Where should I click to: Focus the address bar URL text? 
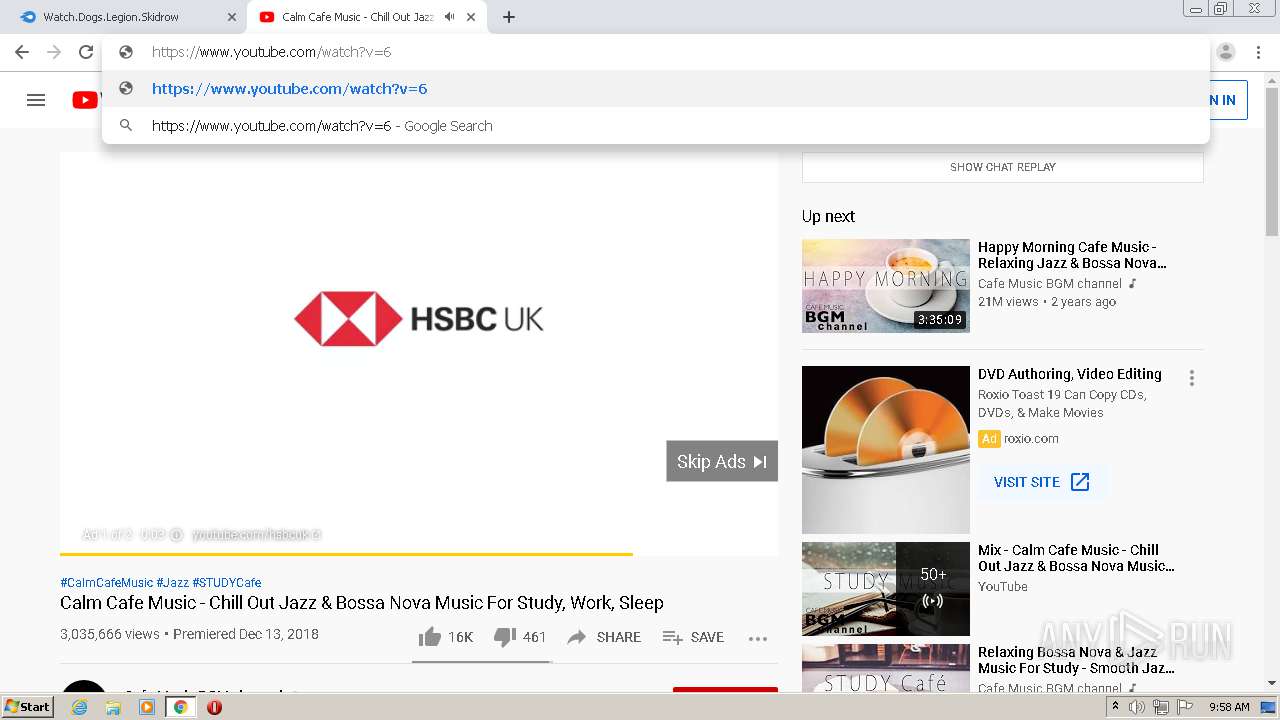pos(271,52)
